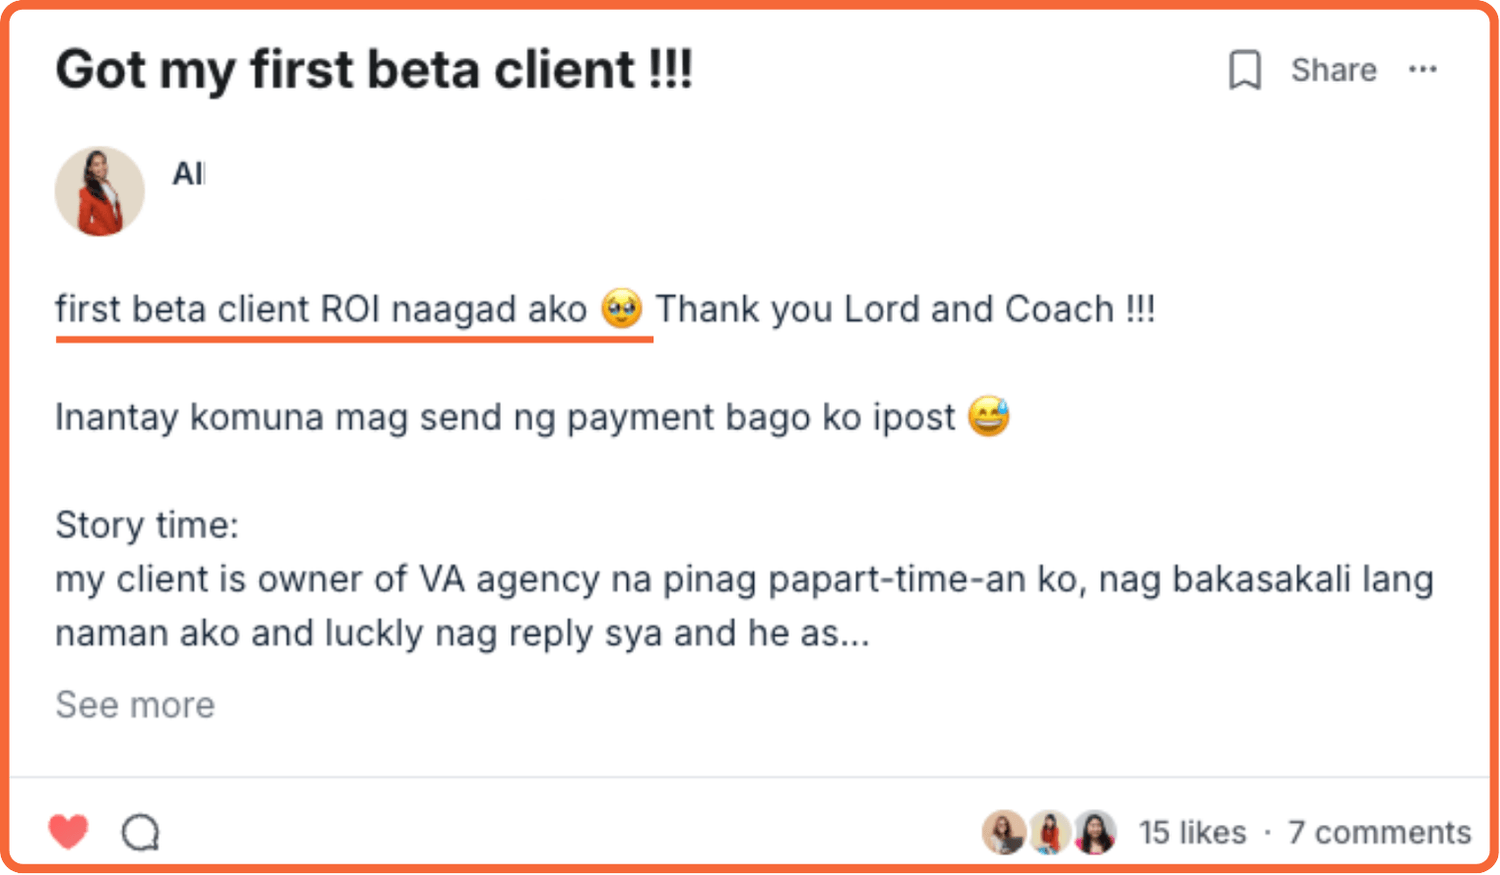Click the comment bubble icon

click(x=141, y=832)
